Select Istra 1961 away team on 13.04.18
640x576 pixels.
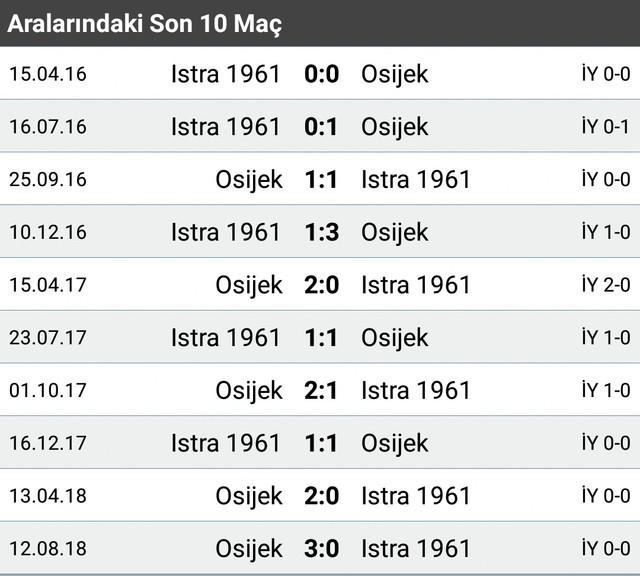click(416, 496)
